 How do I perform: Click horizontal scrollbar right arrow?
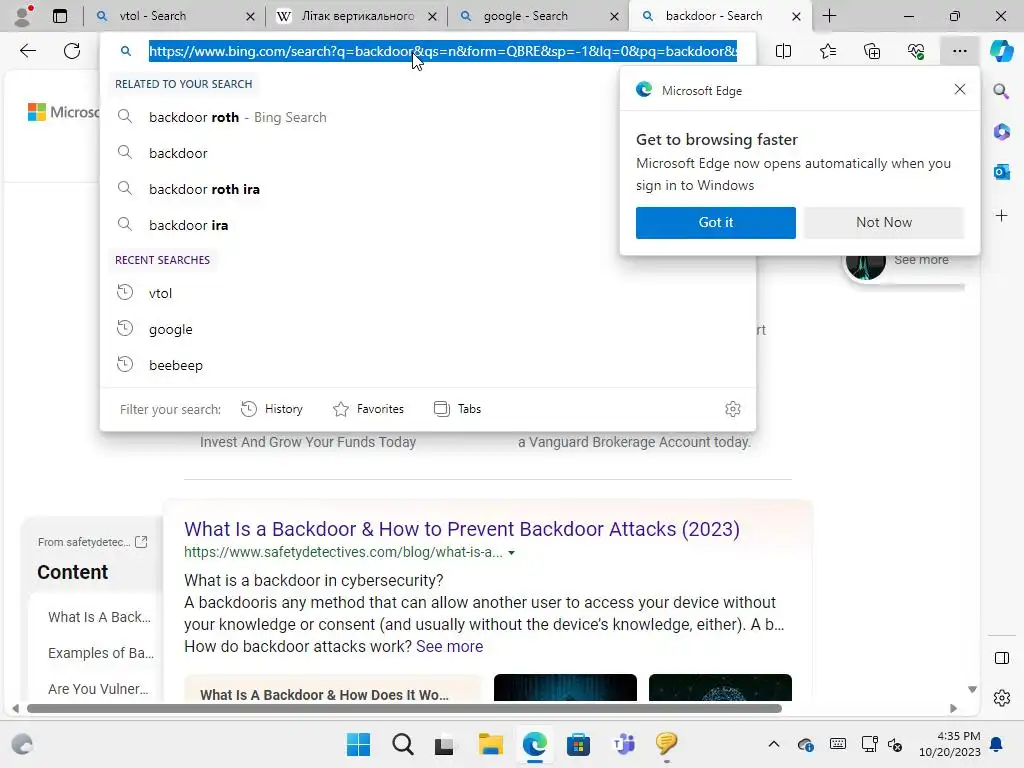coord(953,709)
